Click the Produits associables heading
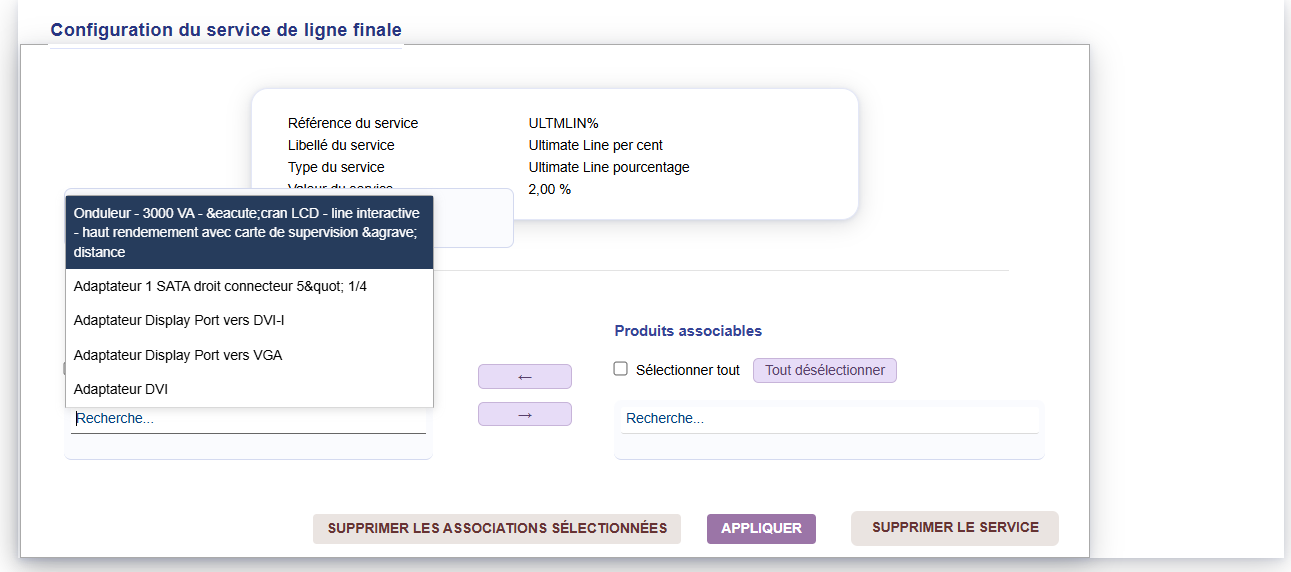1291x572 pixels. (x=688, y=331)
